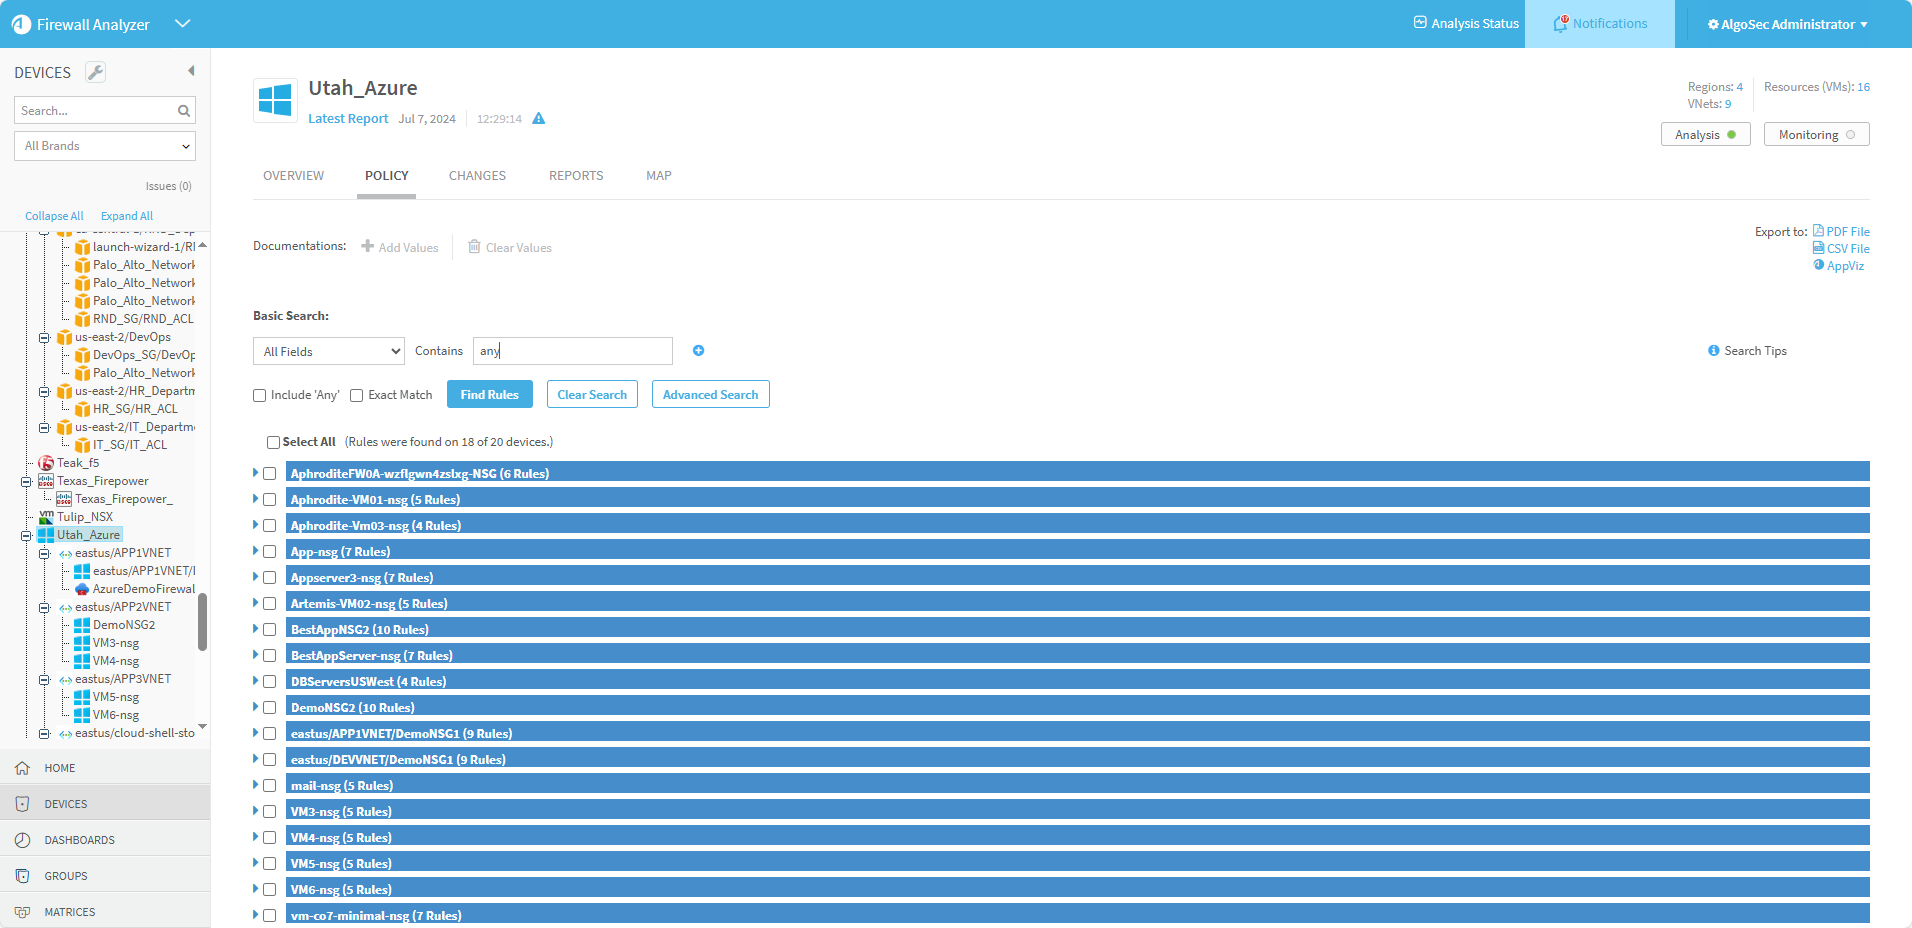Check the Select All checkbox
This screenshot has height=928, width=1912.
click(273, 442)
